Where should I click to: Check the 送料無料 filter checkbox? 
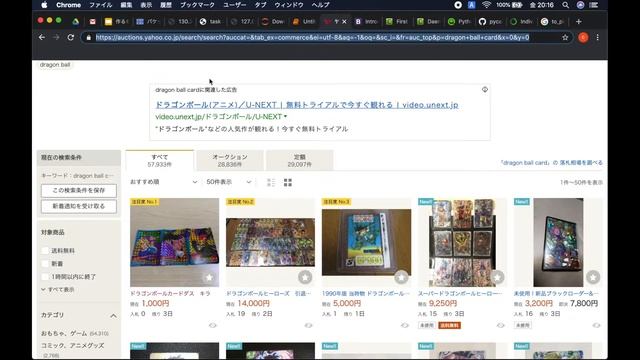coord(45,251)
